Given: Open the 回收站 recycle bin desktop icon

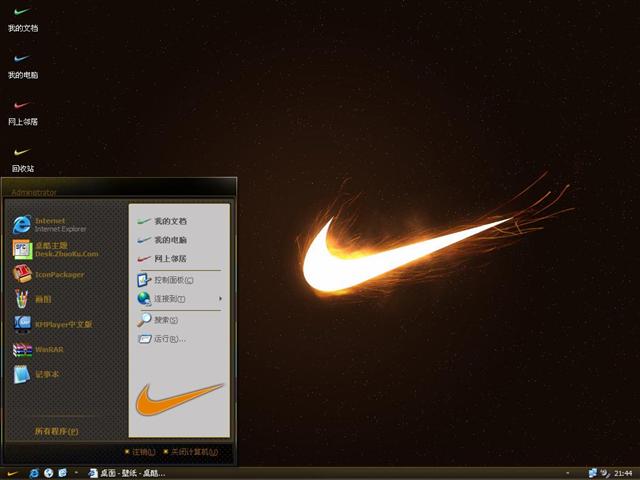Looking at the screenshot, I should point(22,160).
